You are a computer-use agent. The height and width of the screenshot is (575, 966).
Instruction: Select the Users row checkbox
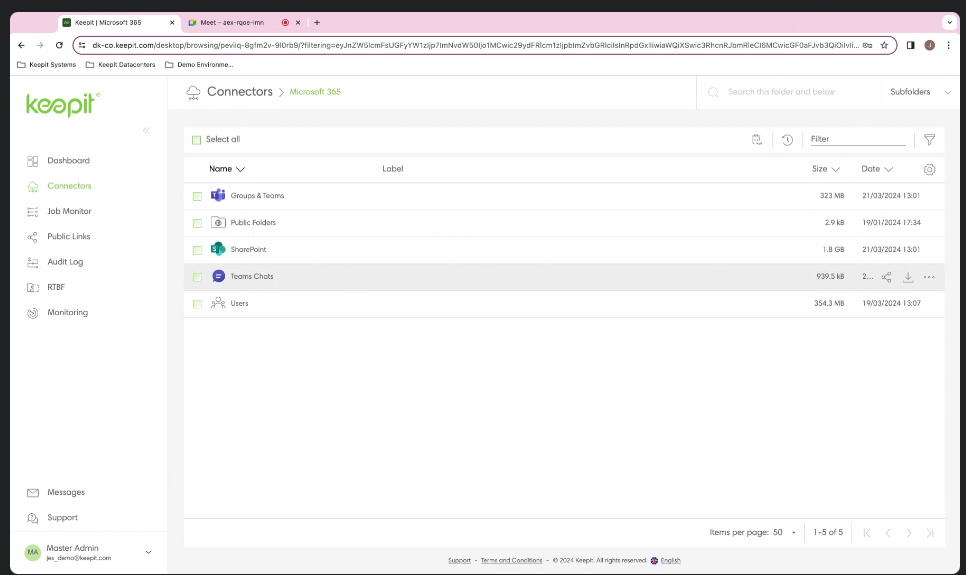197,304
